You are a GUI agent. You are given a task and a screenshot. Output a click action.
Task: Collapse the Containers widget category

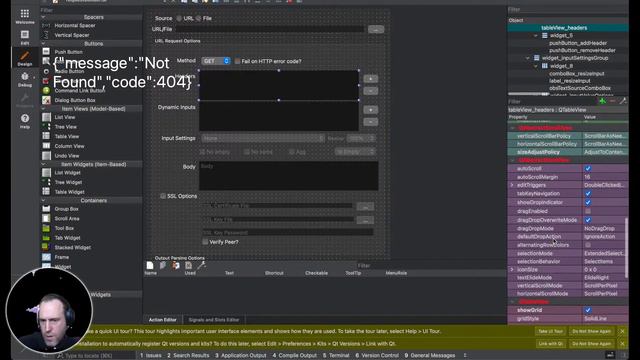click(43, 200)
